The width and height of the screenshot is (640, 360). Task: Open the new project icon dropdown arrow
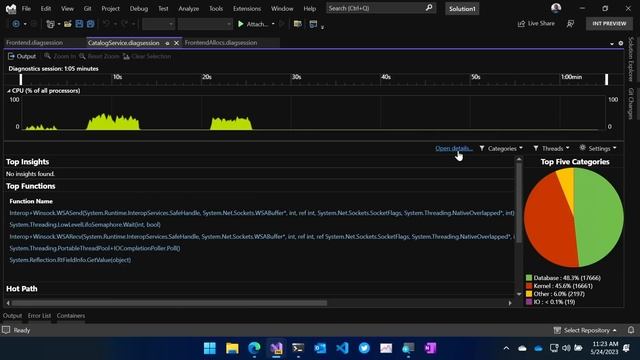pos(59,24)
